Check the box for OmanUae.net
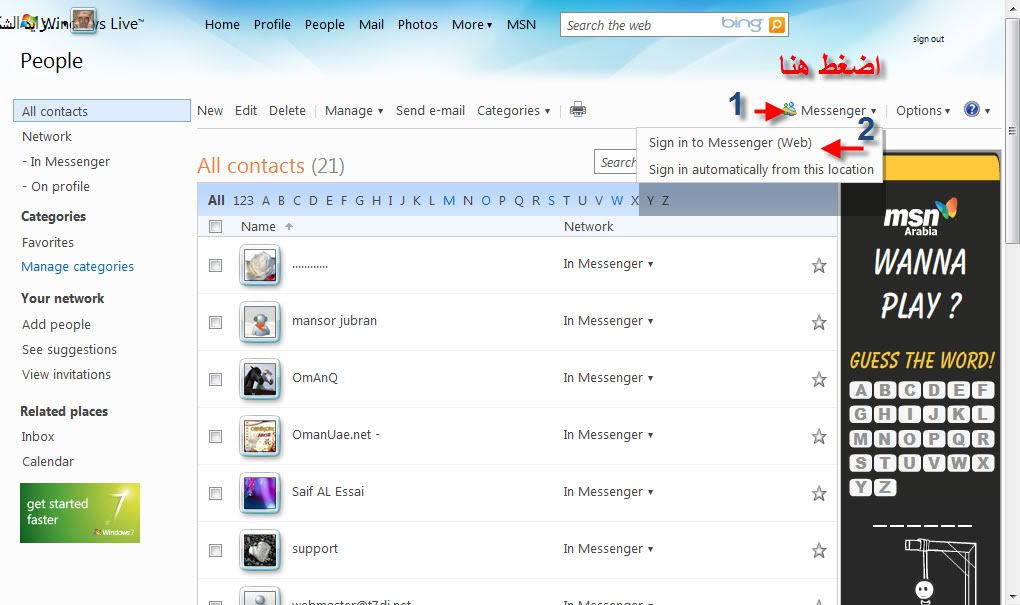 coord(215,437)
